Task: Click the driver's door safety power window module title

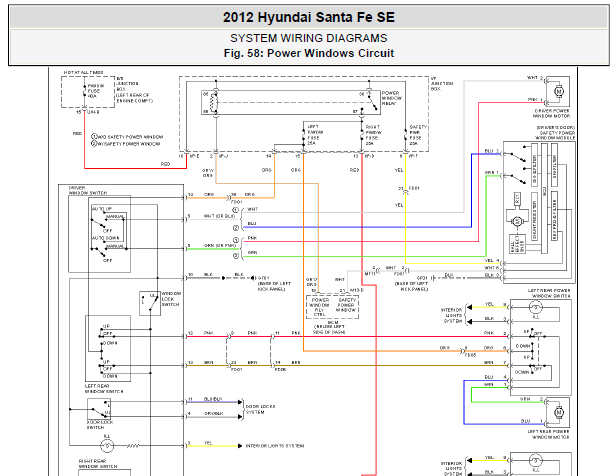Action: pos(555,133)
